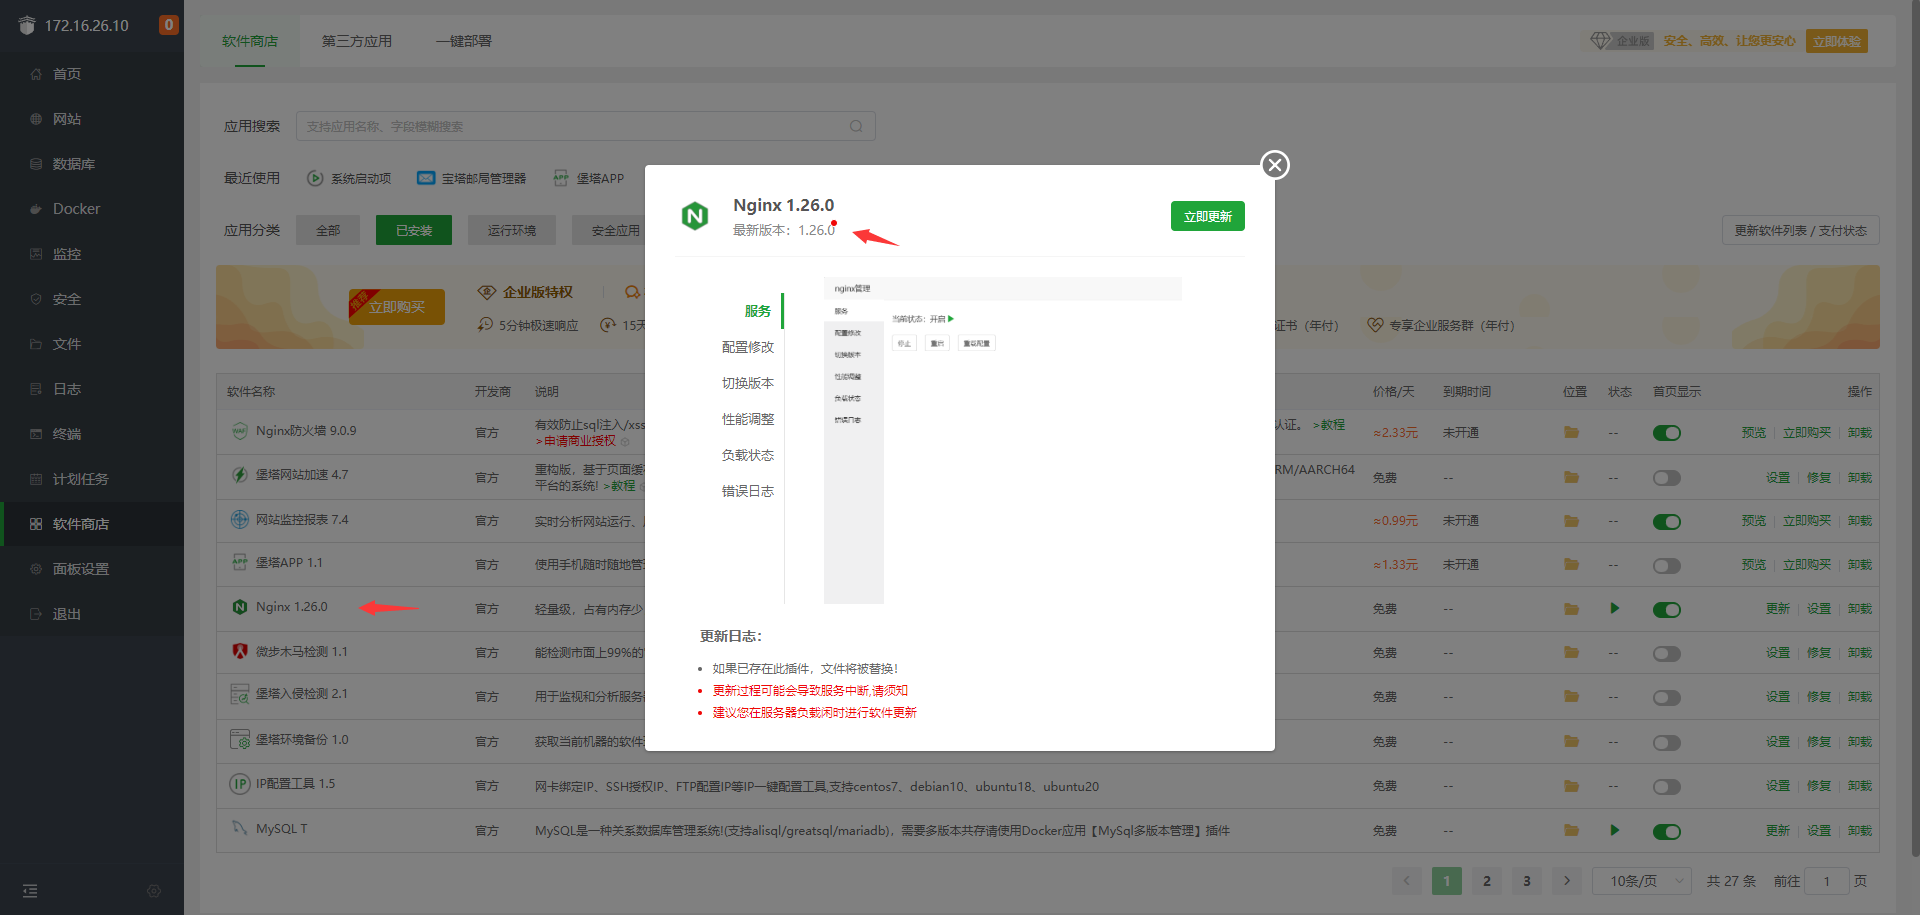Toggle homepage display for Nginx 1.26.0
The image size is (1920, 915).
1667,610
